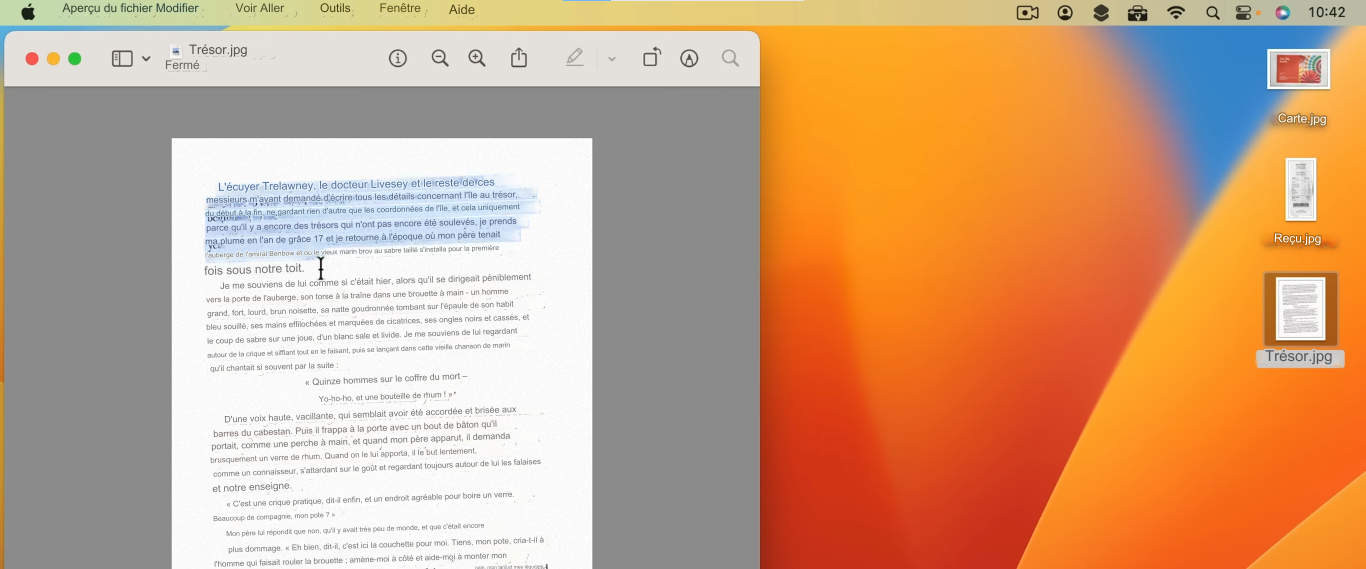
Task: Select the Reçu.jpg desktop file
Action: [x=1300, y=189]
